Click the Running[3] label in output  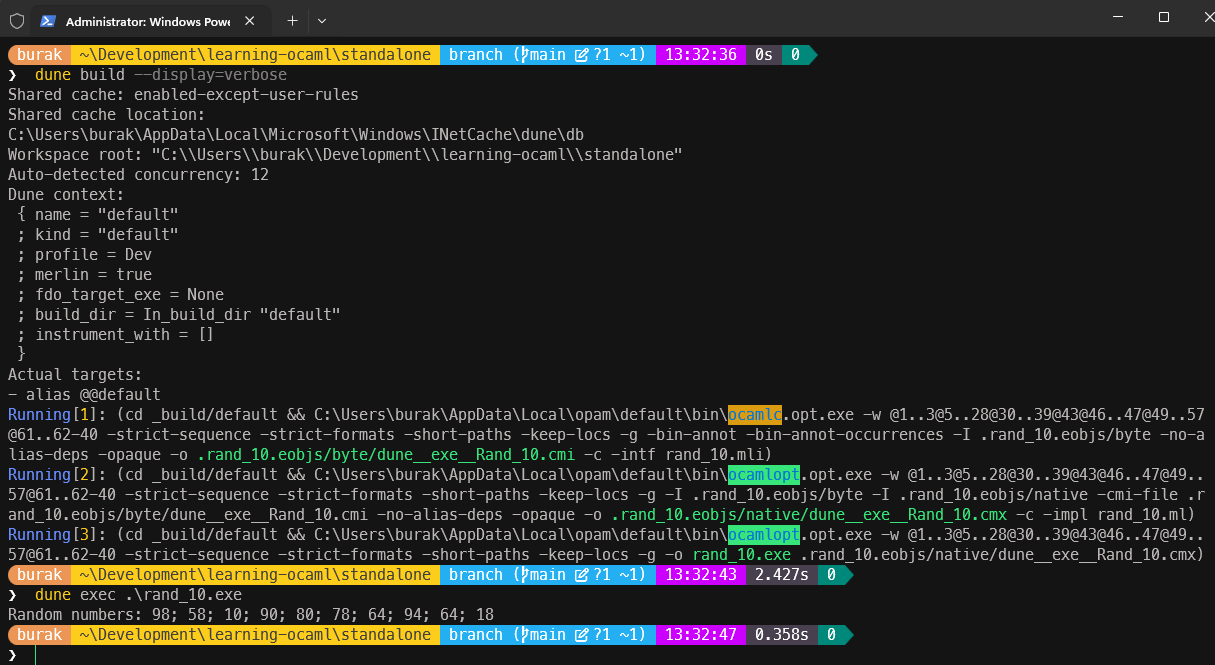[52, 535]
